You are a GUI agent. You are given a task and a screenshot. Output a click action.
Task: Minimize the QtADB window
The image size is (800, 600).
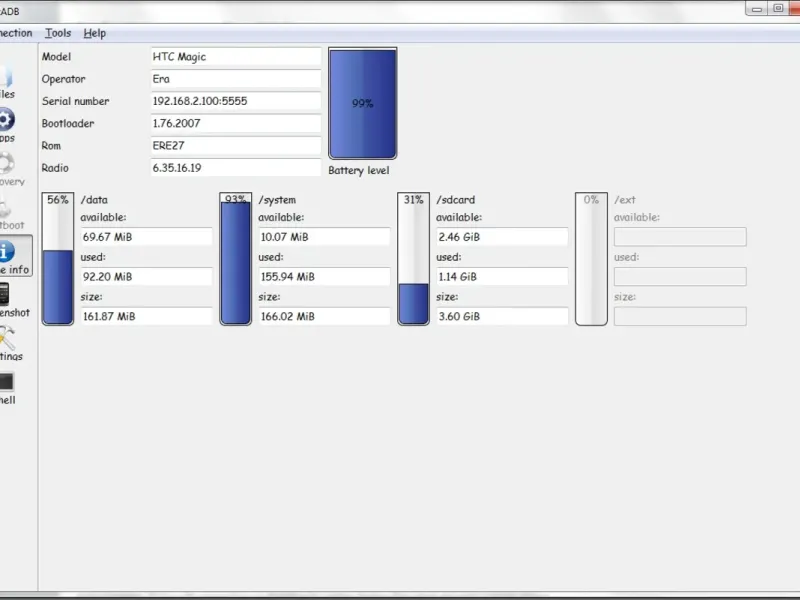[x=757, y=9]
